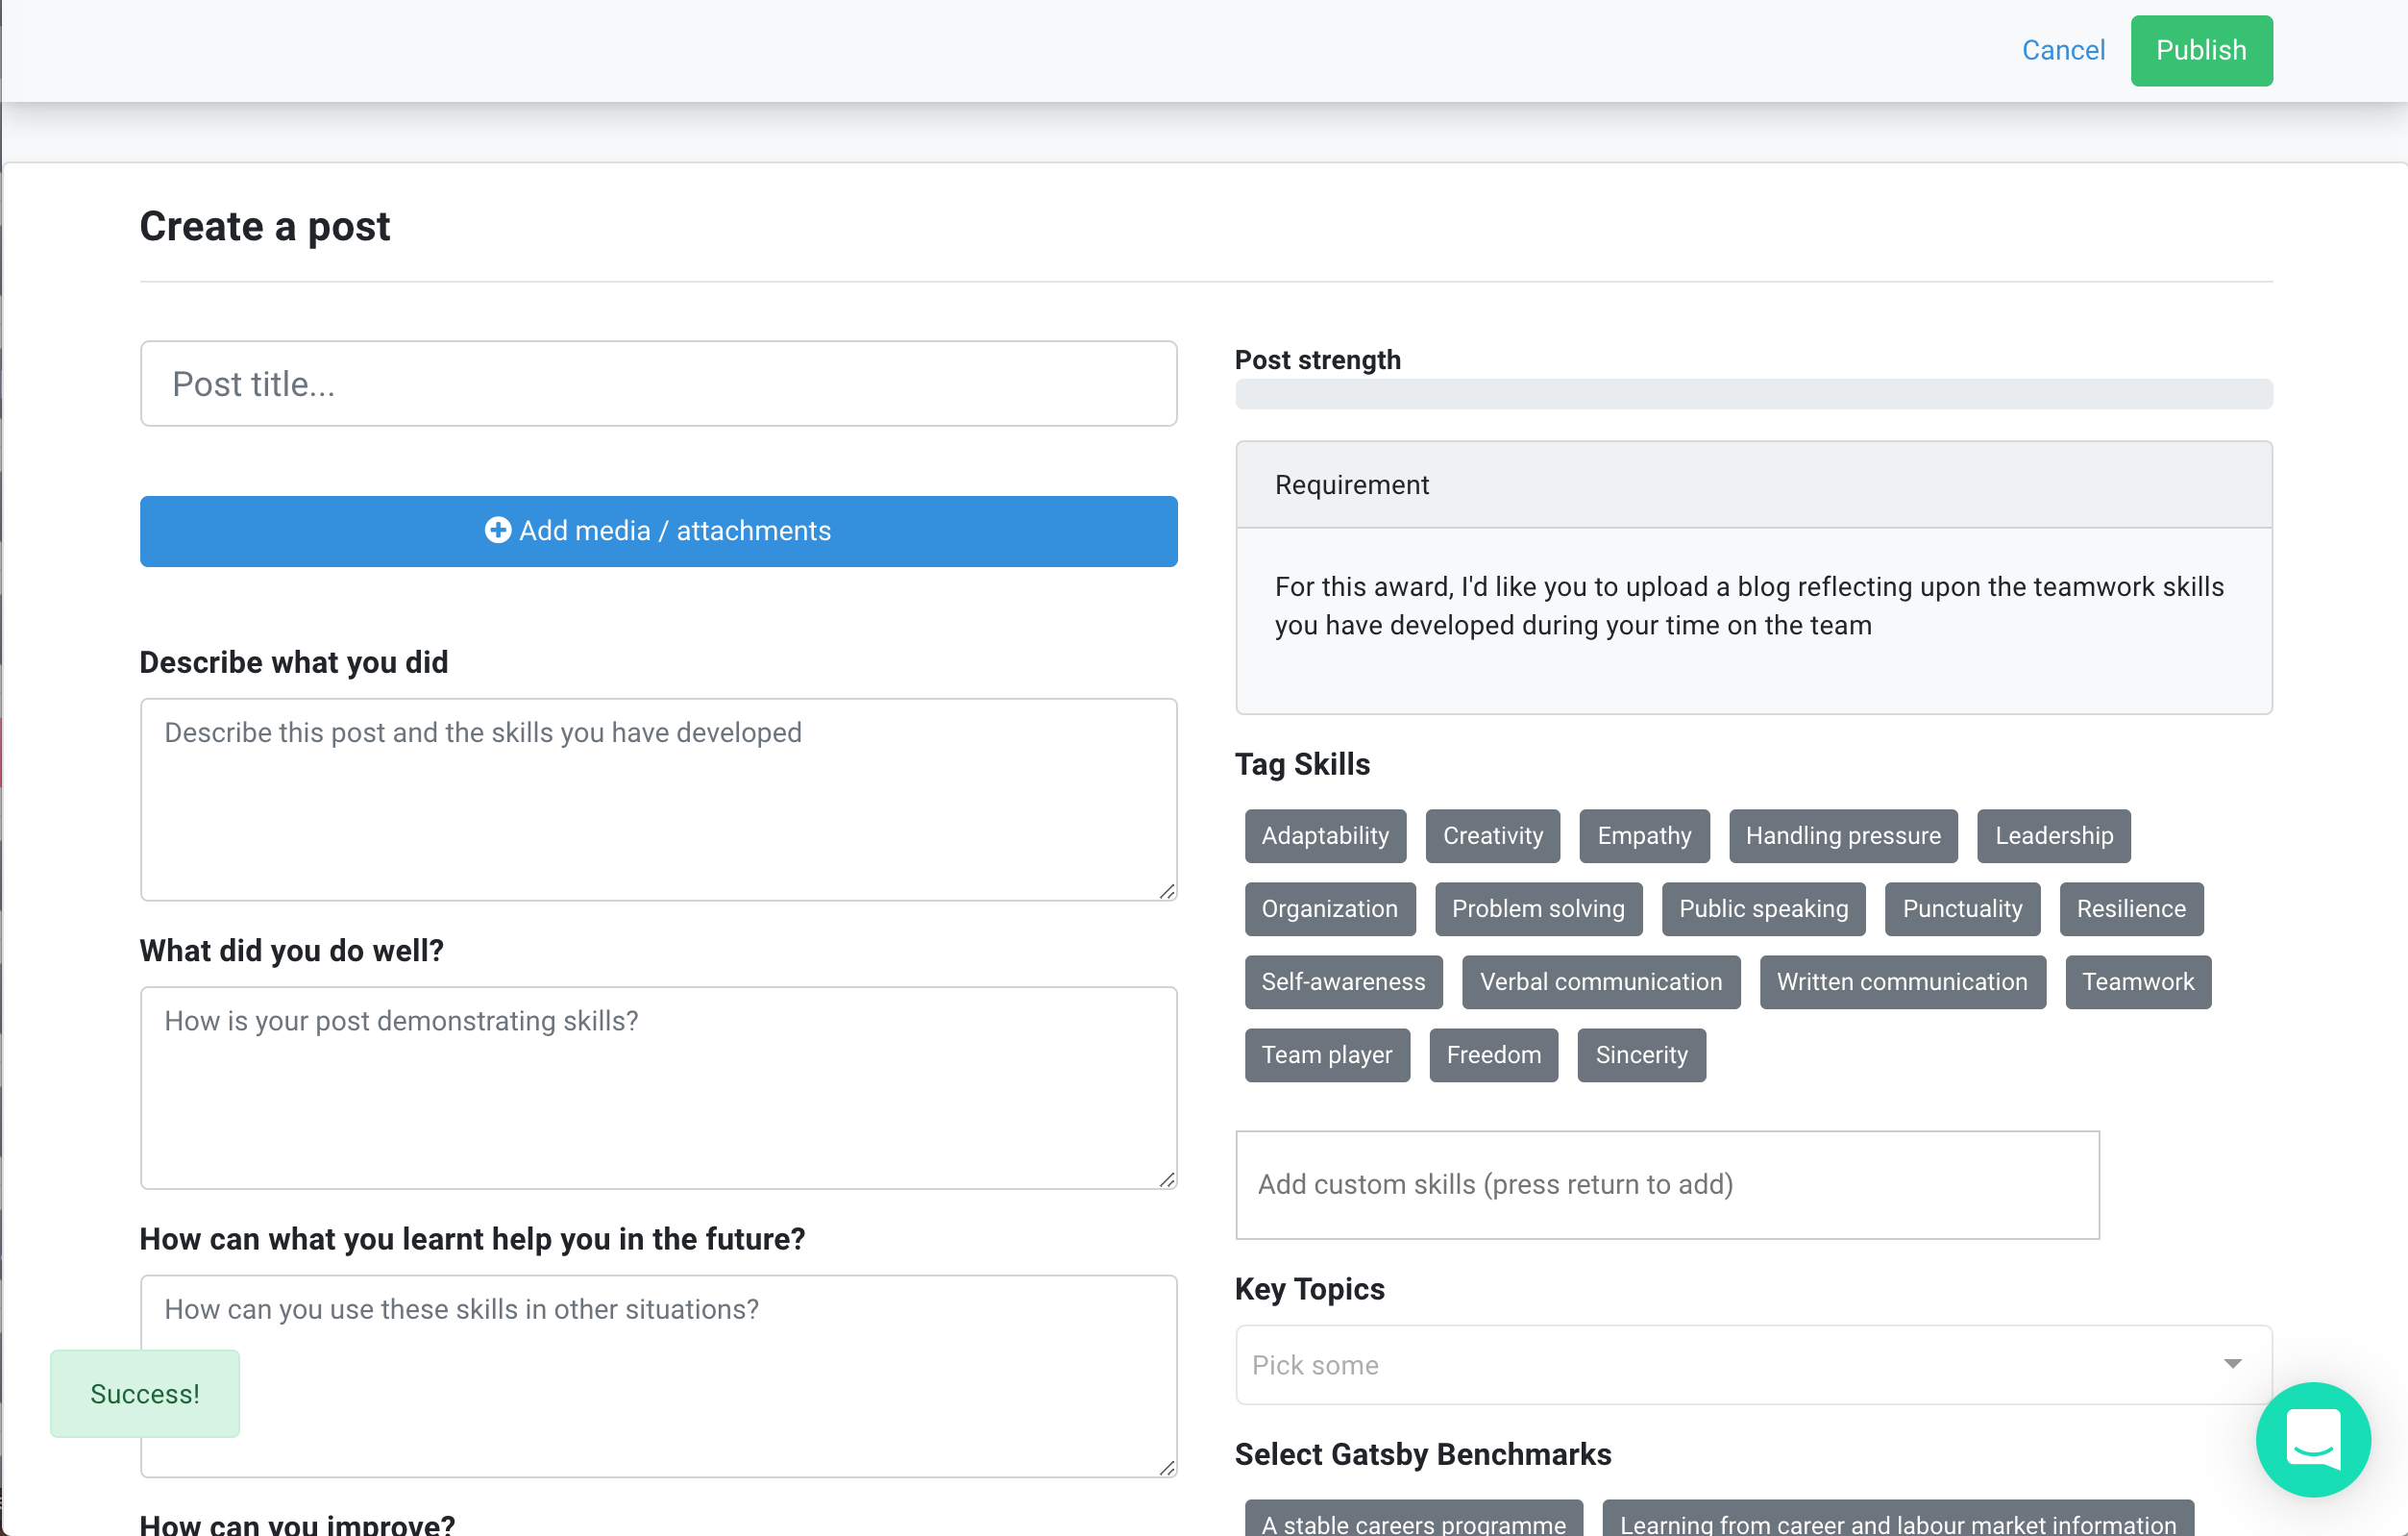The image size is (2408, 1536).
Task: Select the Sincerity skill tag
Action: [1641, 1054]
